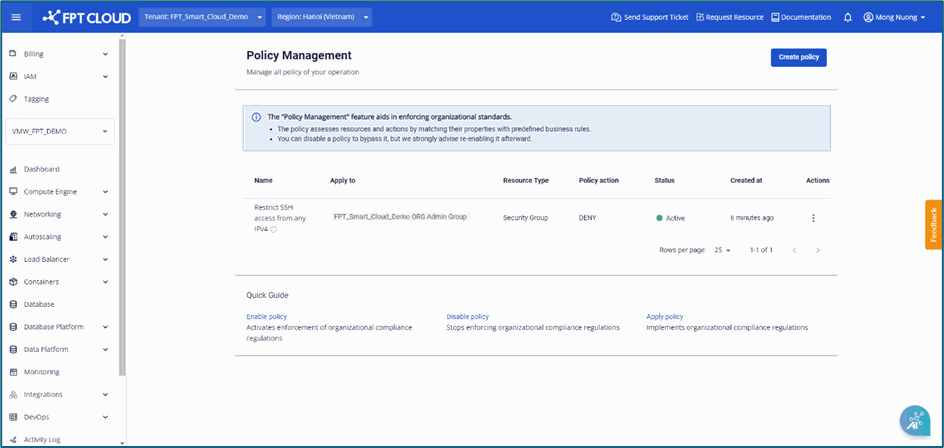Open the rows per page dropdown
Viewport: 944px width, 448px height.
(722, 250)
